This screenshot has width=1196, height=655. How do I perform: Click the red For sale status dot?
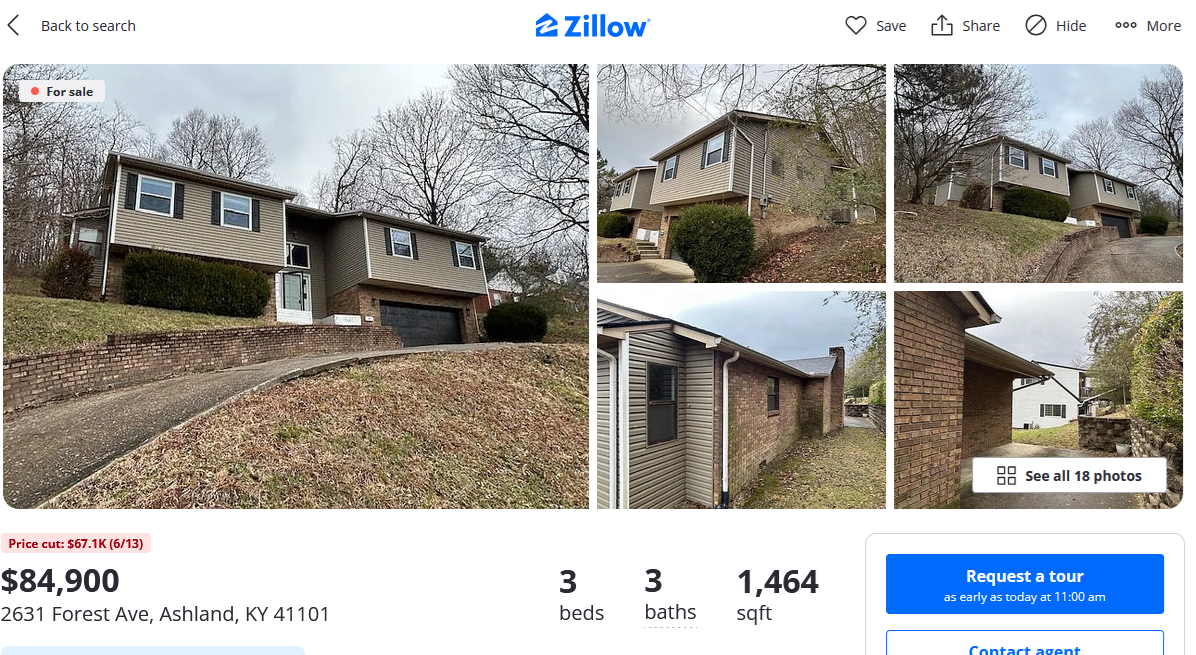pyautogui.click(x=34, y=92)
